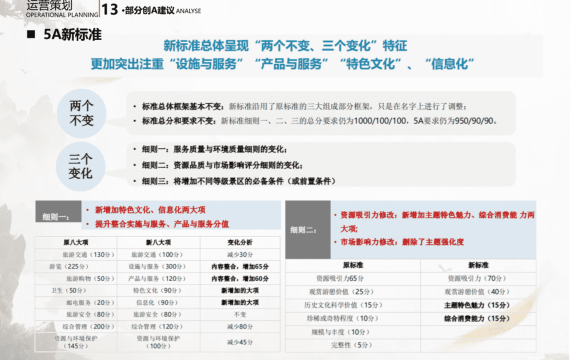The width and height of the screenshot is (570, 360).
Task: Click the '减少30分' cell
Action: tap(240, 255)
